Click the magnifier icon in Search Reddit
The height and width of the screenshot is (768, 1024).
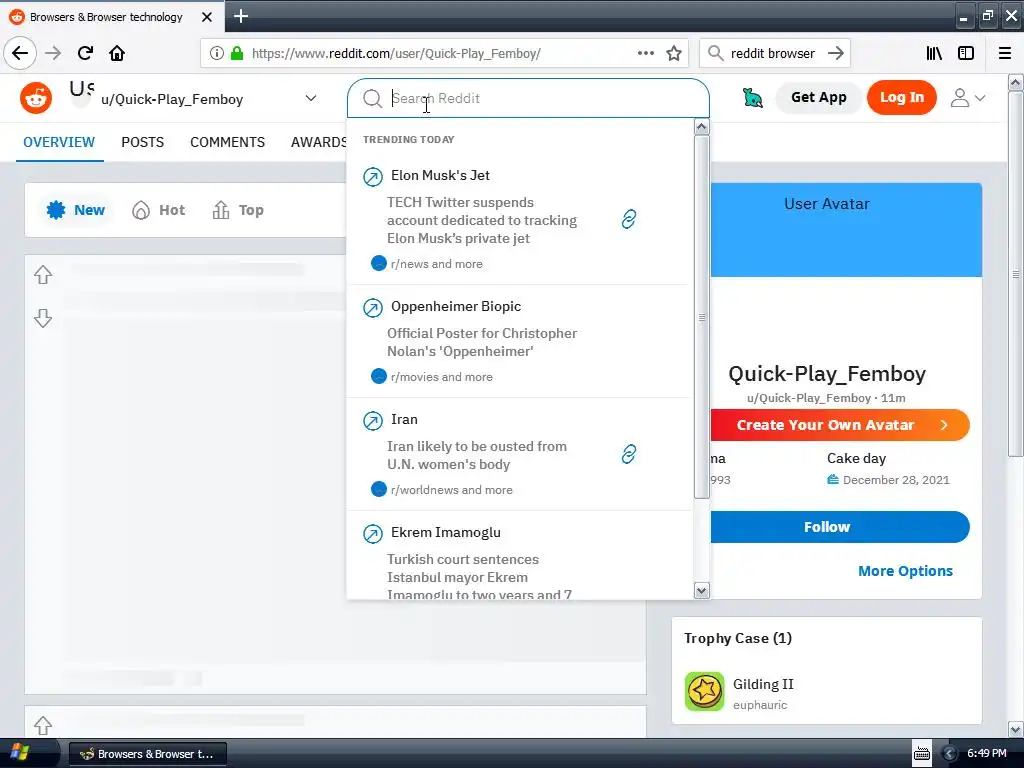(x=373, y=99)
